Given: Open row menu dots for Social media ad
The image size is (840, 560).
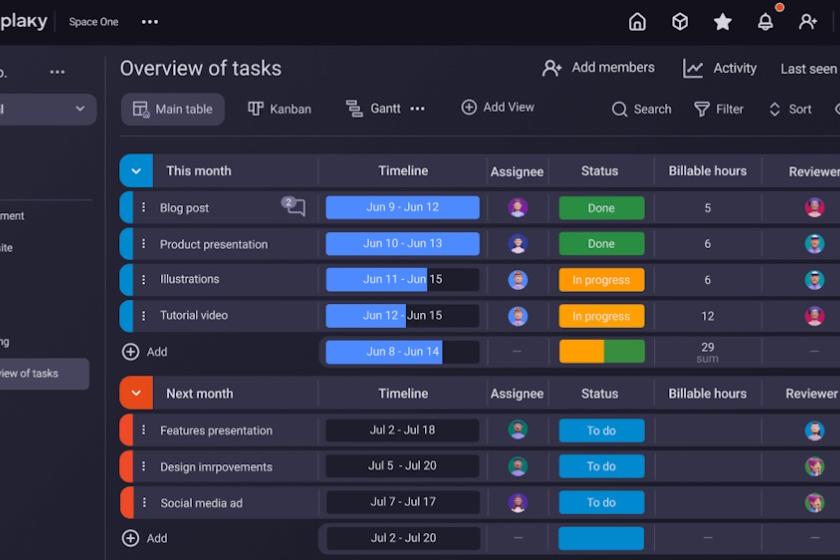Looking at the screenshot, I should click(x=144, y=503).
